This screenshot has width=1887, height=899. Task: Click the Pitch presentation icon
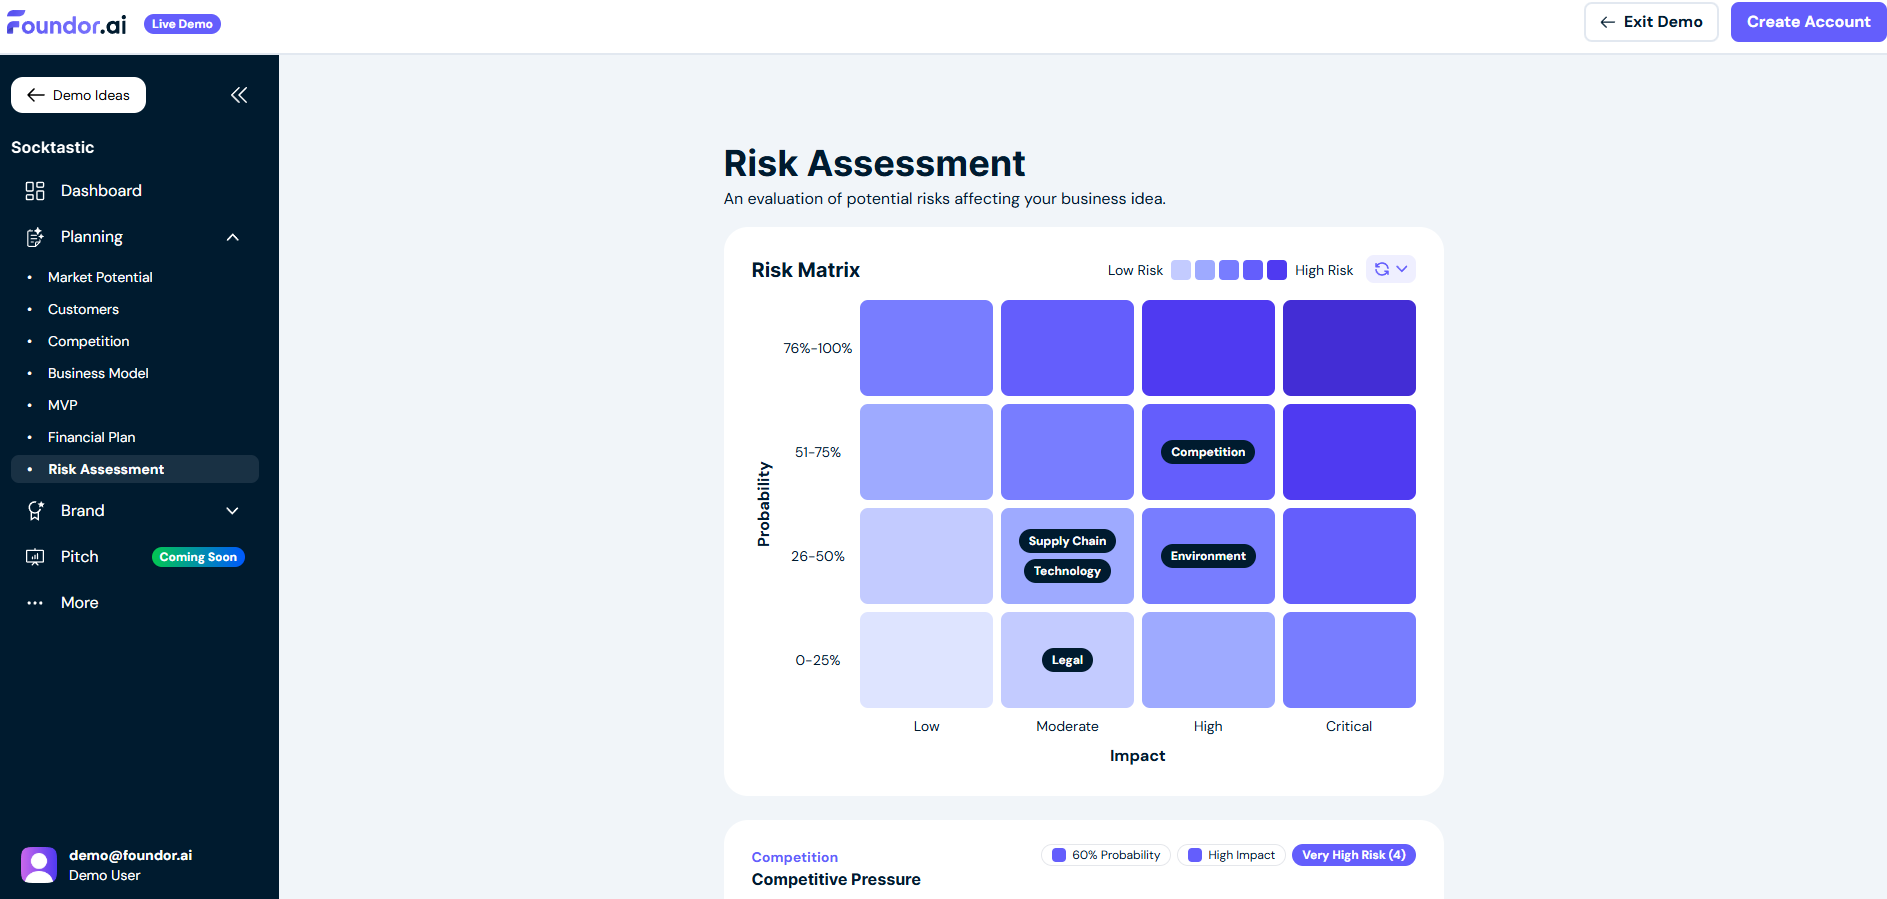click(35, 557)
